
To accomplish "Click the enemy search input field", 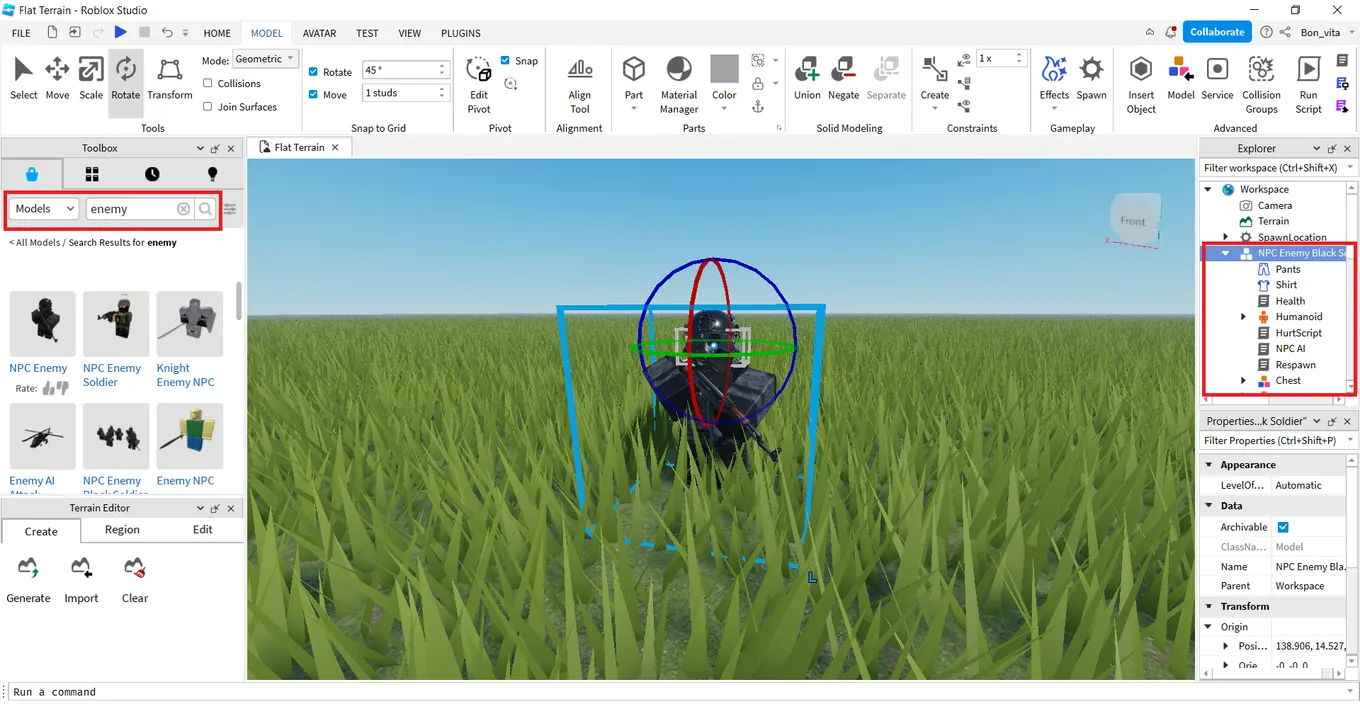I will 131,209.
